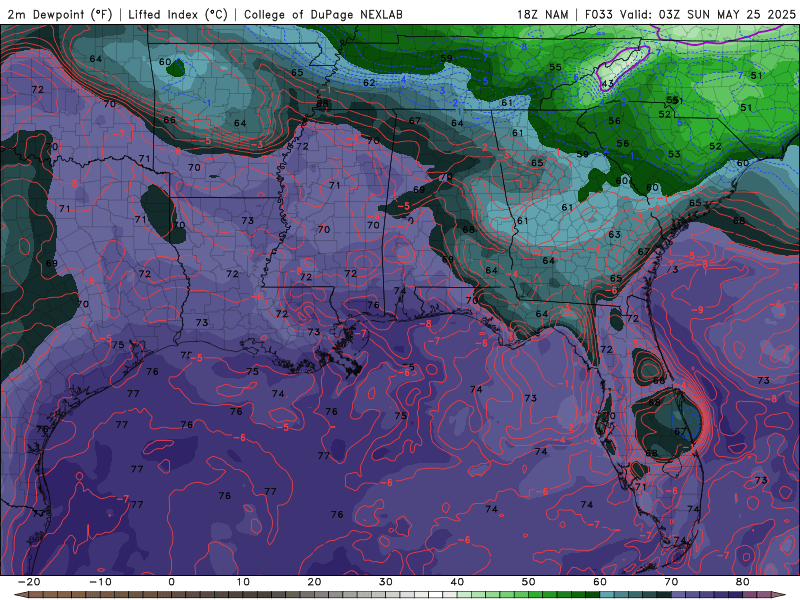
Task: Click the '30' color scale label
Action: tap(386, 582)
